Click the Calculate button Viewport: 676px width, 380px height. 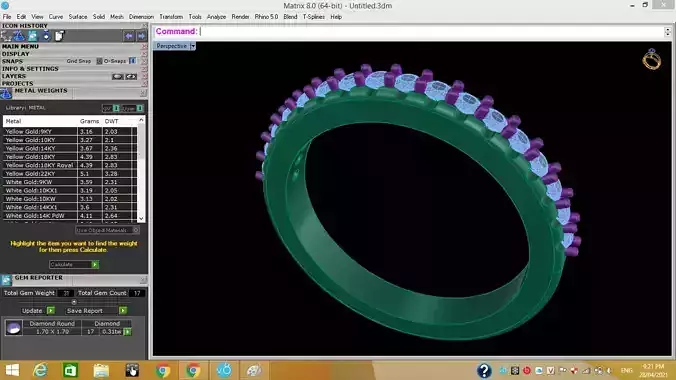point(74,264)
